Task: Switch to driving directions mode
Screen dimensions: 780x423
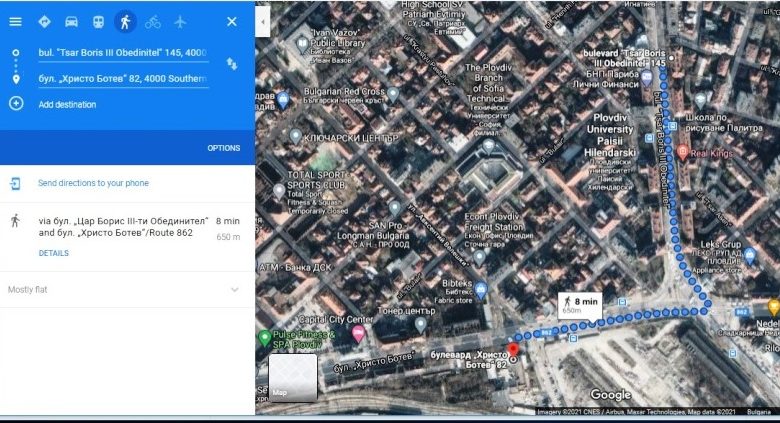Action: pyautogui.click(x=72, y=22)
